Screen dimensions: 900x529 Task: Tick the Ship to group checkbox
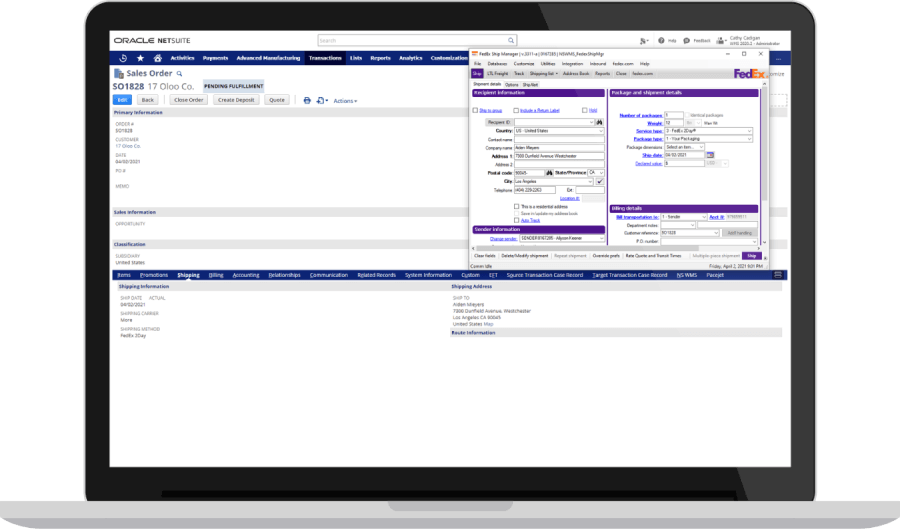pos(475,110)
